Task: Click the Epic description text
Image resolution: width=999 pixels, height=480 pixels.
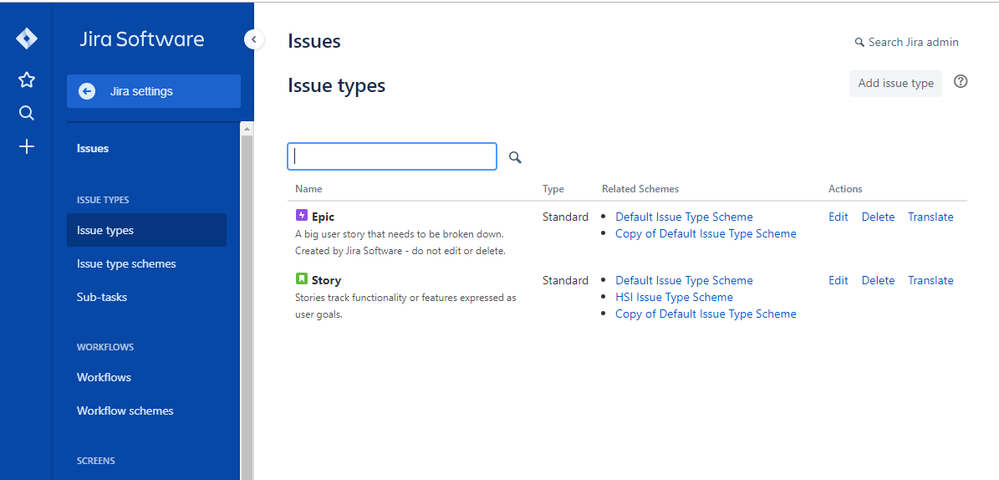Action: pos(400,242)
